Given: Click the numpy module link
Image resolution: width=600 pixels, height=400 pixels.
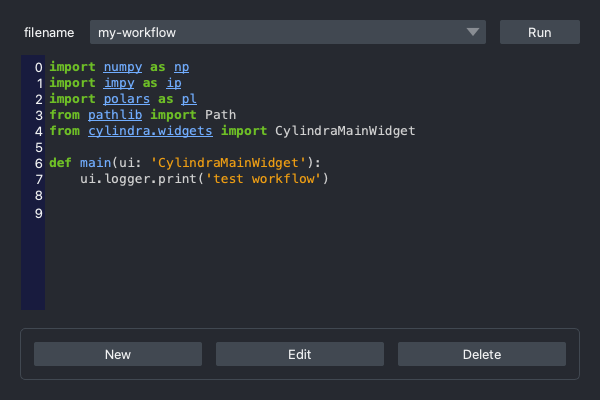Looking at the screenshot, I should click(x=123, y=67).
